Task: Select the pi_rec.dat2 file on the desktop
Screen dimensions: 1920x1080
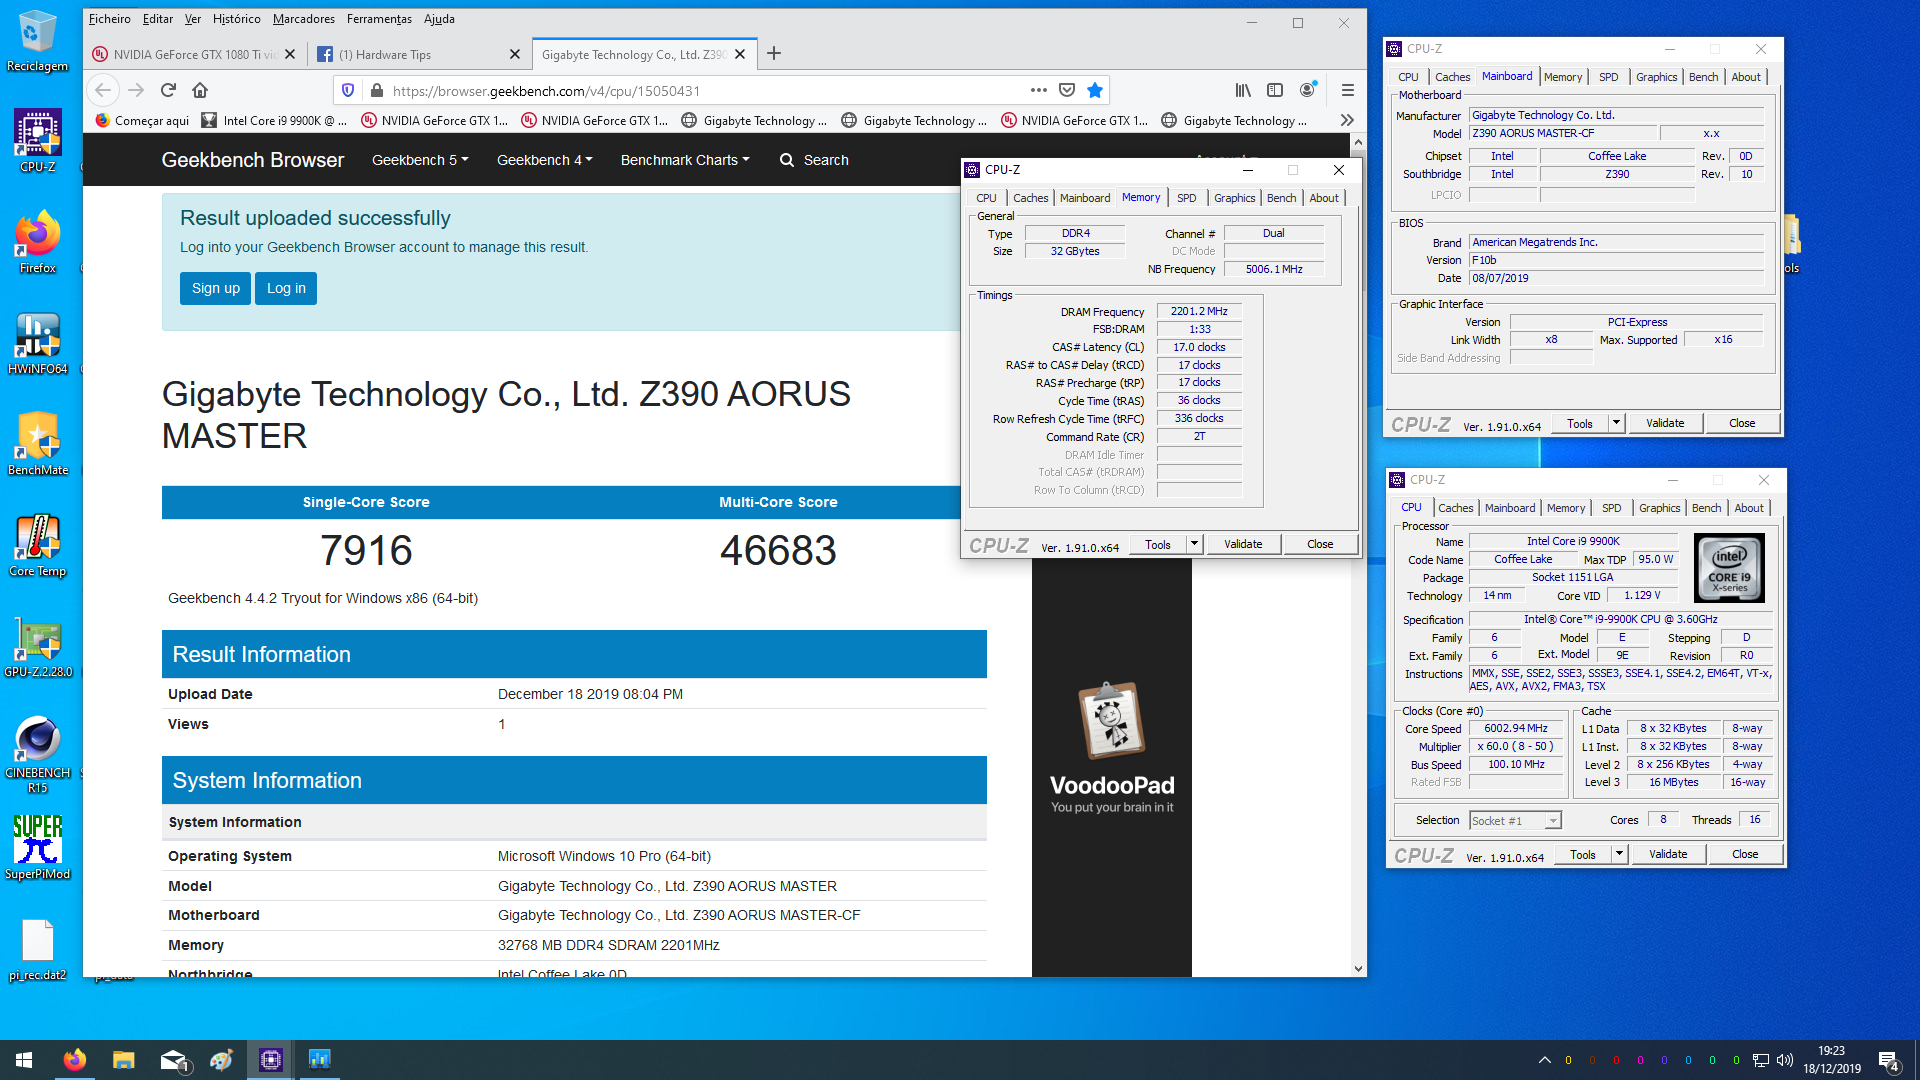Action: 37,950
